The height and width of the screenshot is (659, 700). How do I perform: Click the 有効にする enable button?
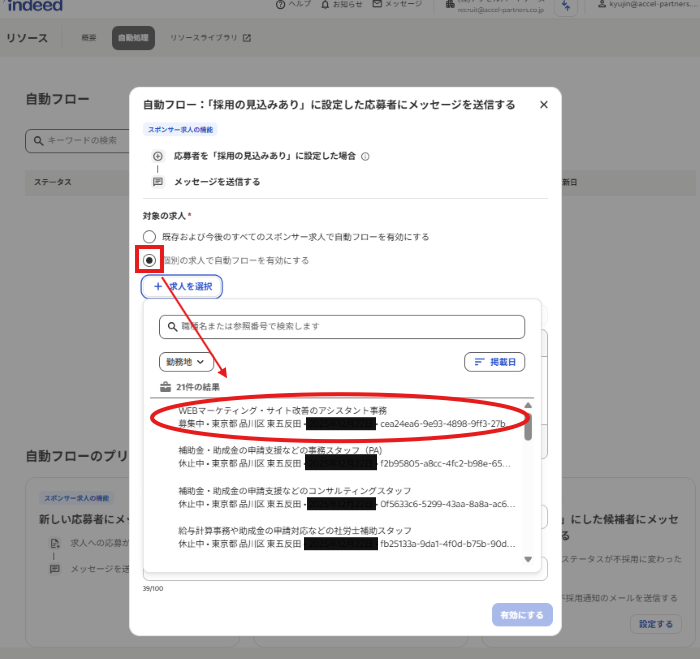(x=521, y=615)
